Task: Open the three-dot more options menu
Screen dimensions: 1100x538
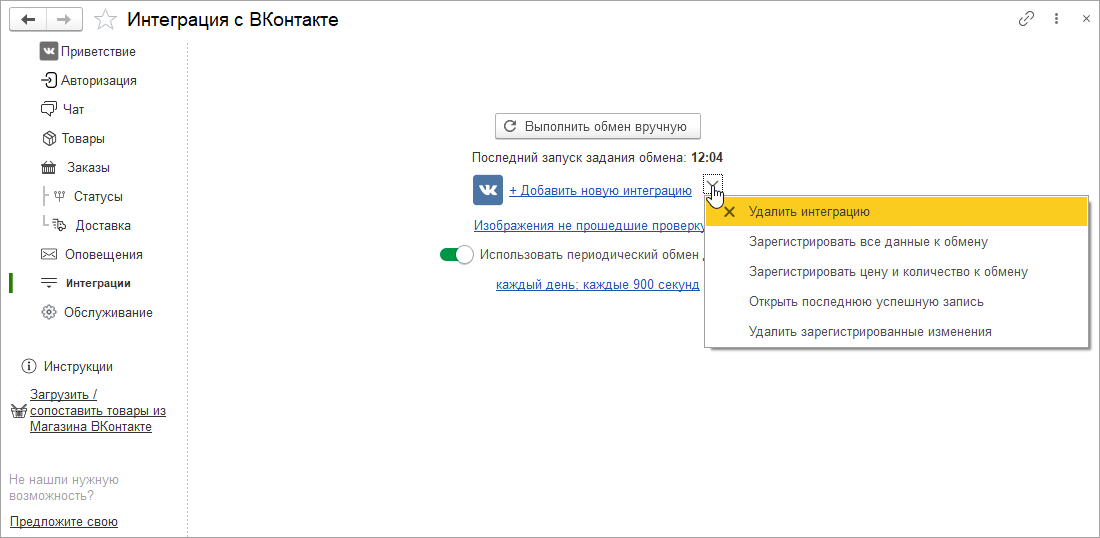Action: (1056, 19)
